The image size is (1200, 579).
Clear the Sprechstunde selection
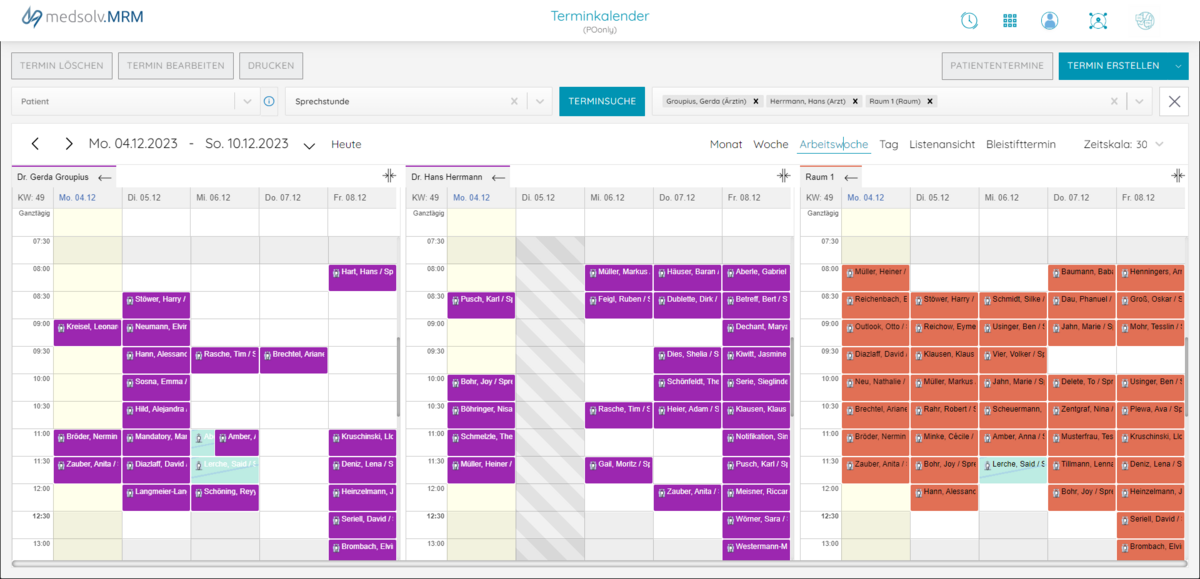pyautogui.click(x=514, y=101)
